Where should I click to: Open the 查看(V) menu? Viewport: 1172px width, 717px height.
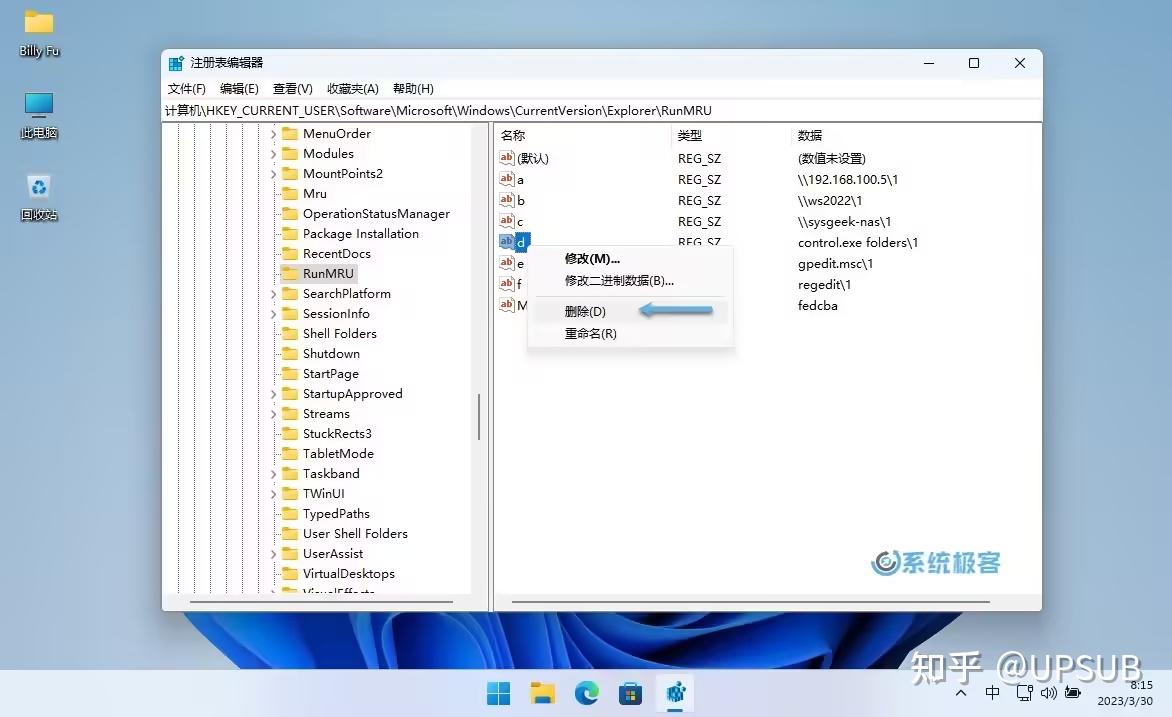tap(291, 88)
